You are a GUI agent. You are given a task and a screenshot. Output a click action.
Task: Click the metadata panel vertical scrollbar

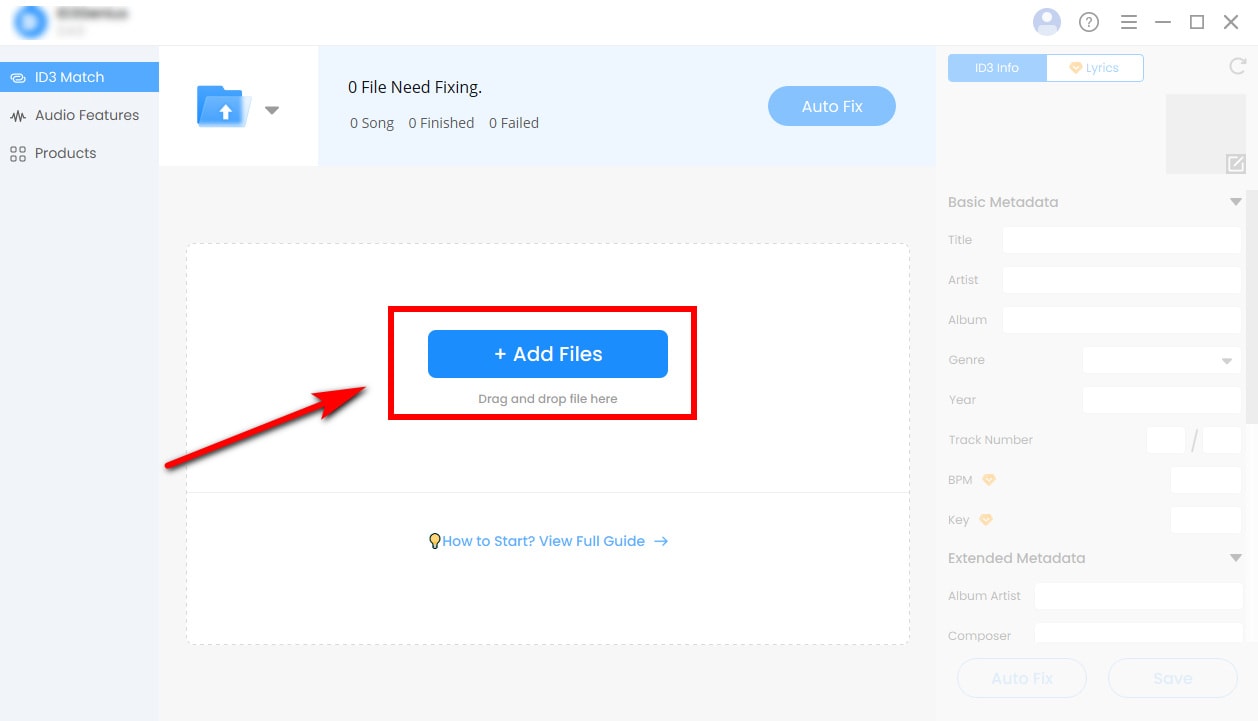[x=1252, y=305]
